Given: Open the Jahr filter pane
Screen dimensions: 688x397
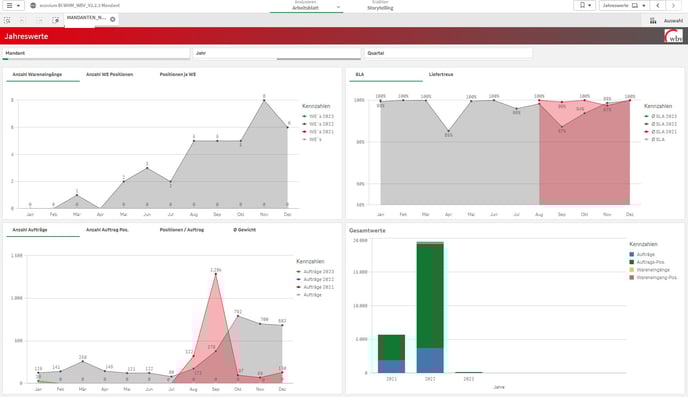Looking at the screenshot, I should pyautogui.click(x=277, y=53).
